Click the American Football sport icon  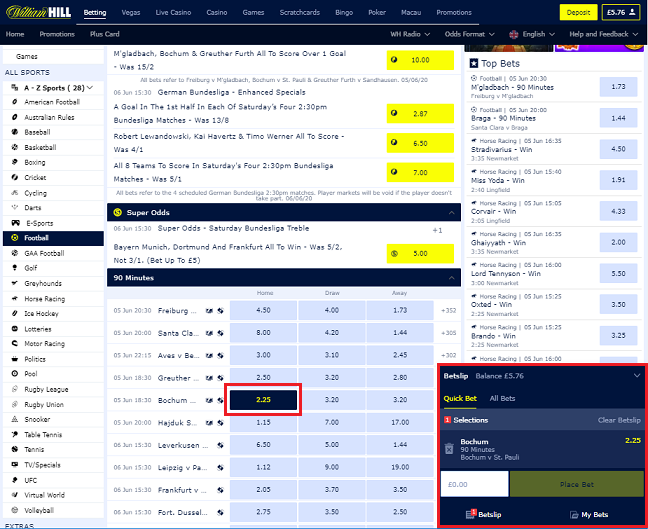15,102
